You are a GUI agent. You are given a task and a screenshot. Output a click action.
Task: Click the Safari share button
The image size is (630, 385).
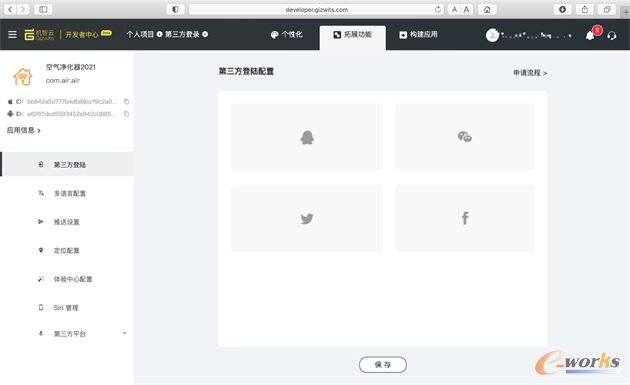(x=585, y=9)
